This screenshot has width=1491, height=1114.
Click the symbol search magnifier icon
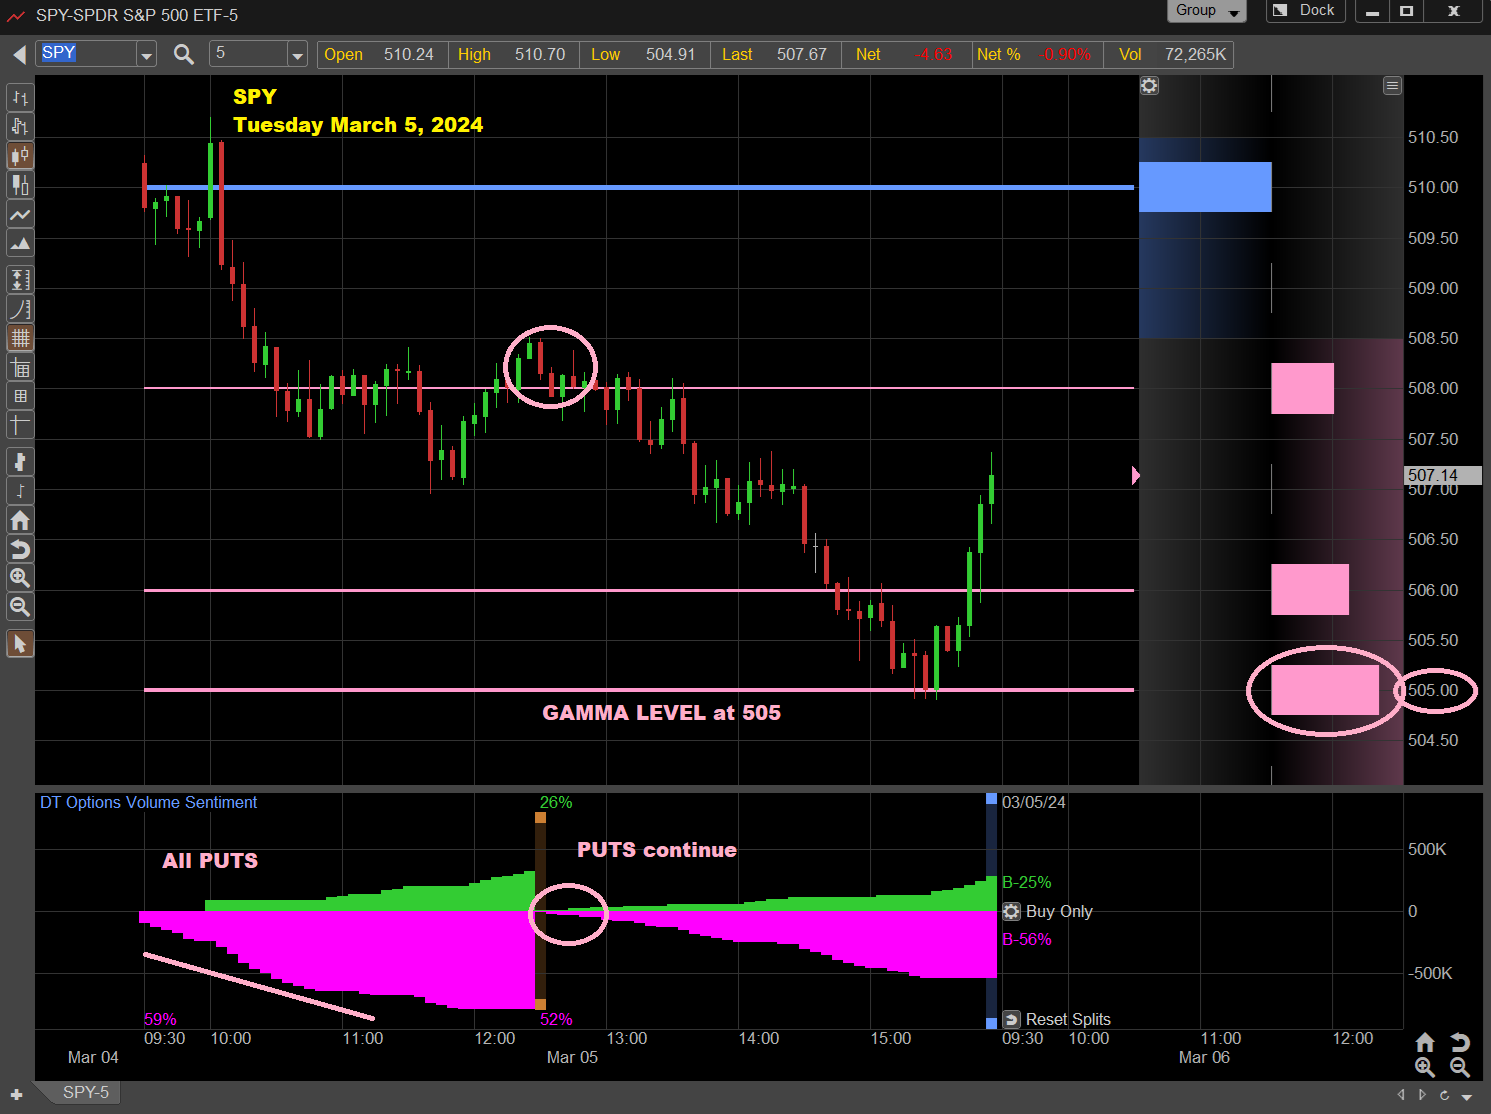click(x=183, y=54)
